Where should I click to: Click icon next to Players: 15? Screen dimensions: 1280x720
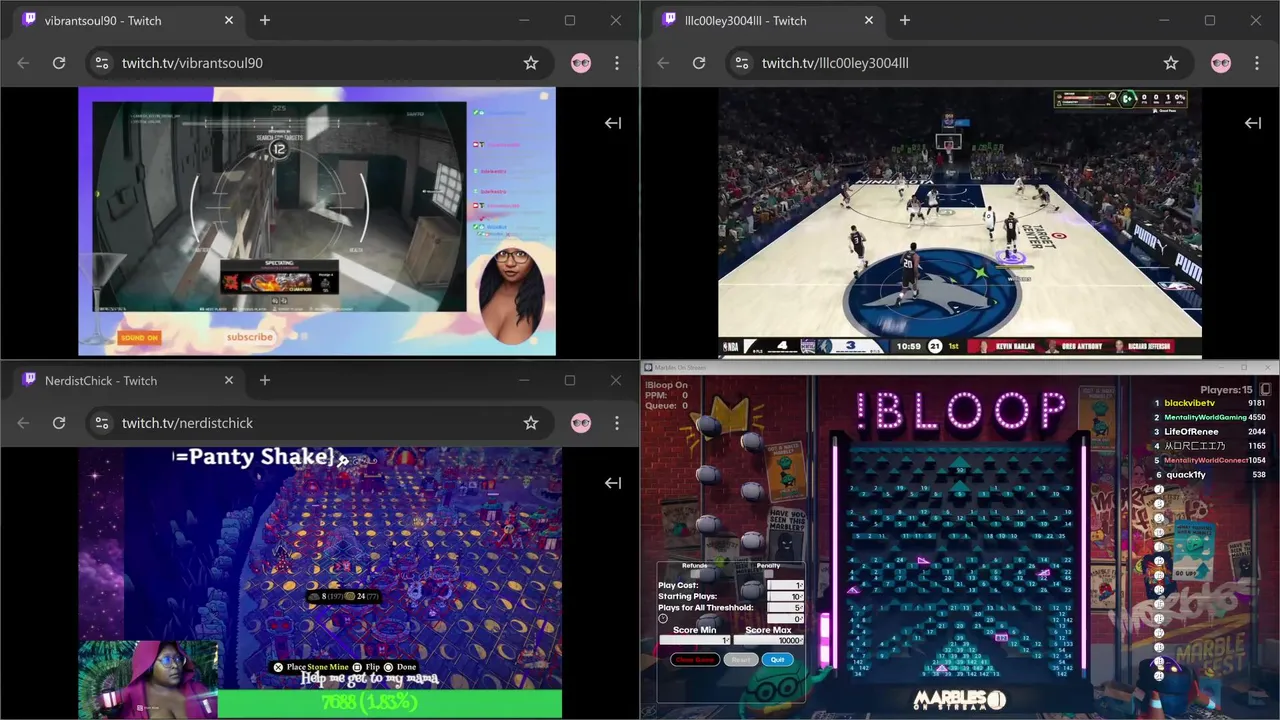(1265, 390)
